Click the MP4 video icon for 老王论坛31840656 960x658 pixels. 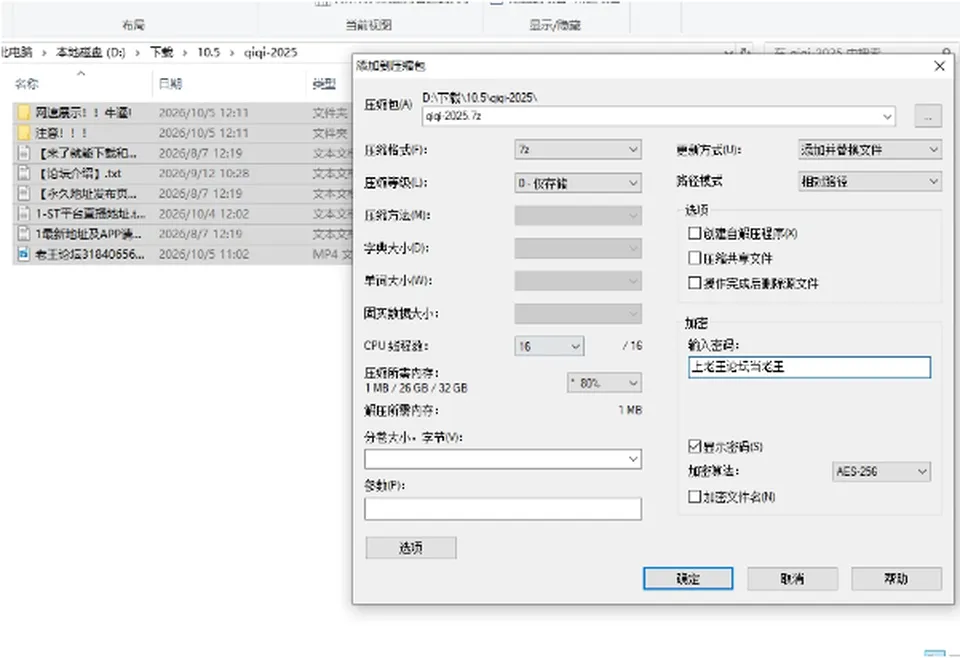24,254
